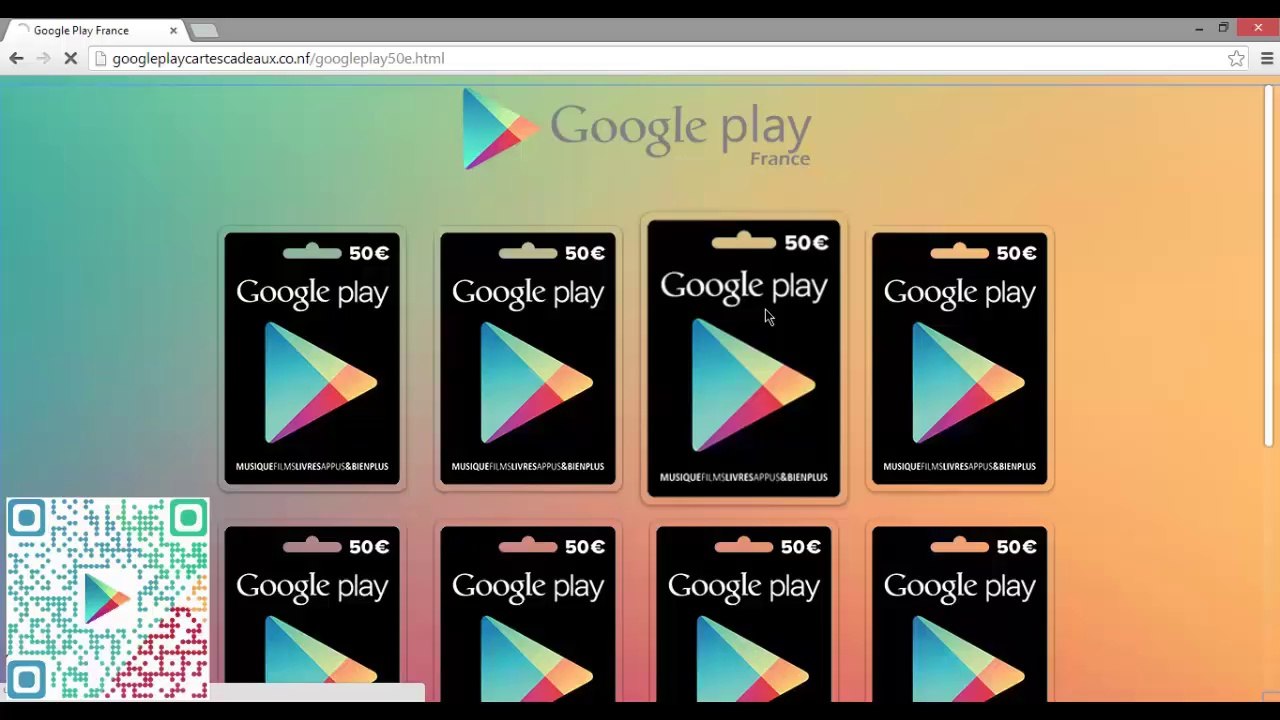Select the third 50€ card, bottom row
1280x720 pixels.
point(744,613)
